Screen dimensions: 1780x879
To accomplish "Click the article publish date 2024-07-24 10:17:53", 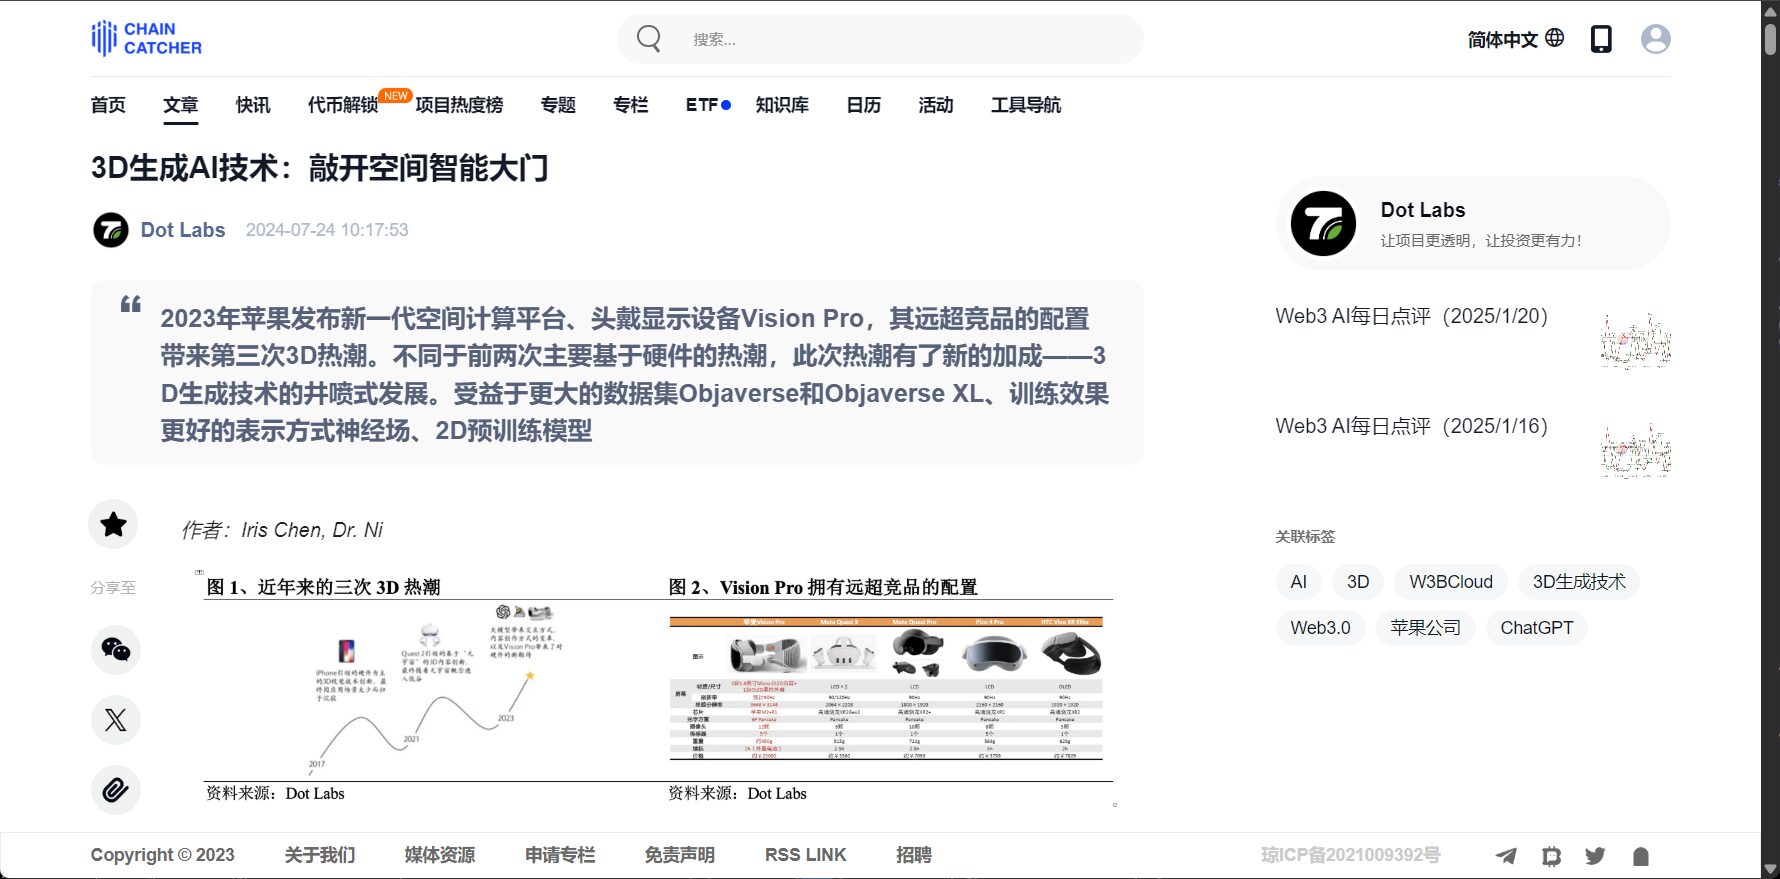I will pyautogui.click(x=327, y=230).
